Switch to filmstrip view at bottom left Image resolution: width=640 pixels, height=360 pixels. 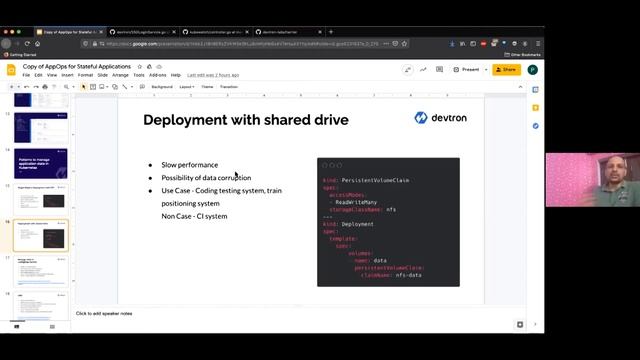coord(17,327)
